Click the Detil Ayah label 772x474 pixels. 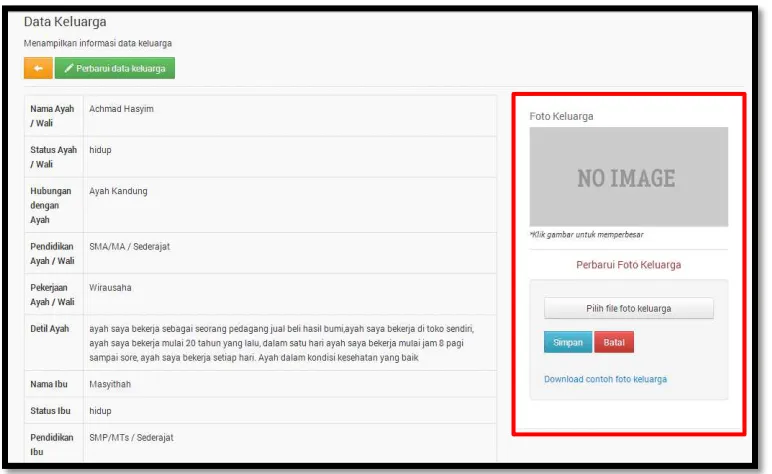[49, 329]
